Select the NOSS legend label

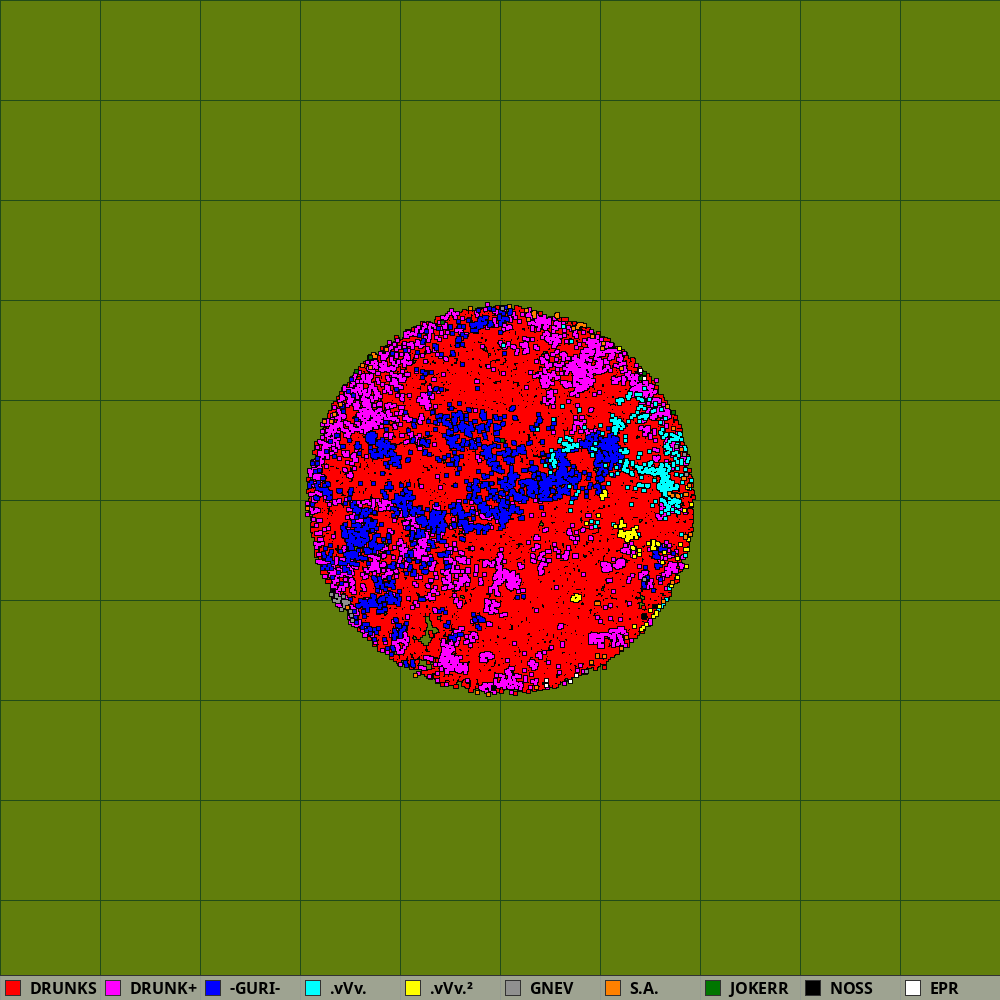point(851,989)
